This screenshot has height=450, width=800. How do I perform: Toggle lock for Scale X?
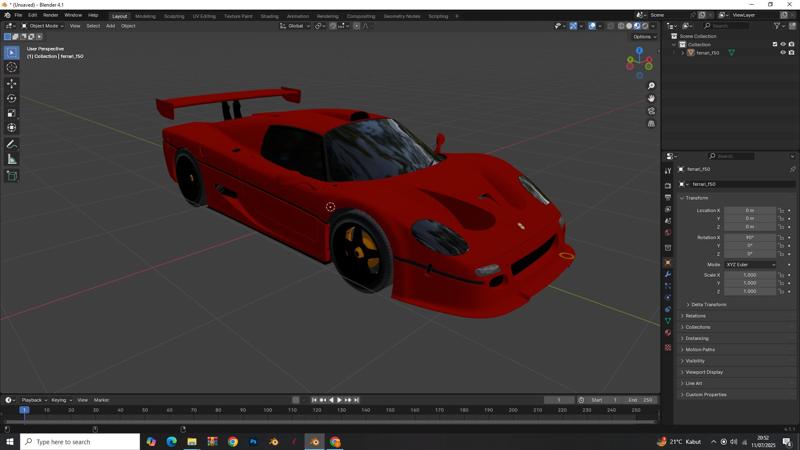tap(781, 275)
